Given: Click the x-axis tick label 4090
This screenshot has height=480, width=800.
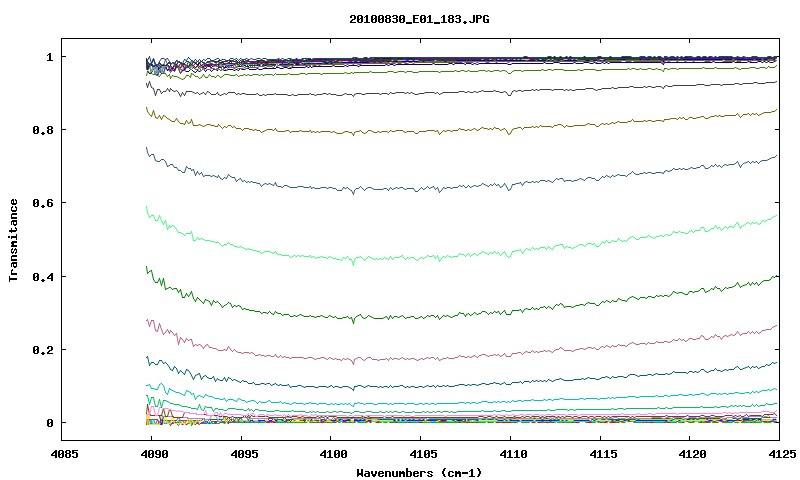Looking at the screenshot, I should coord(154,454).
